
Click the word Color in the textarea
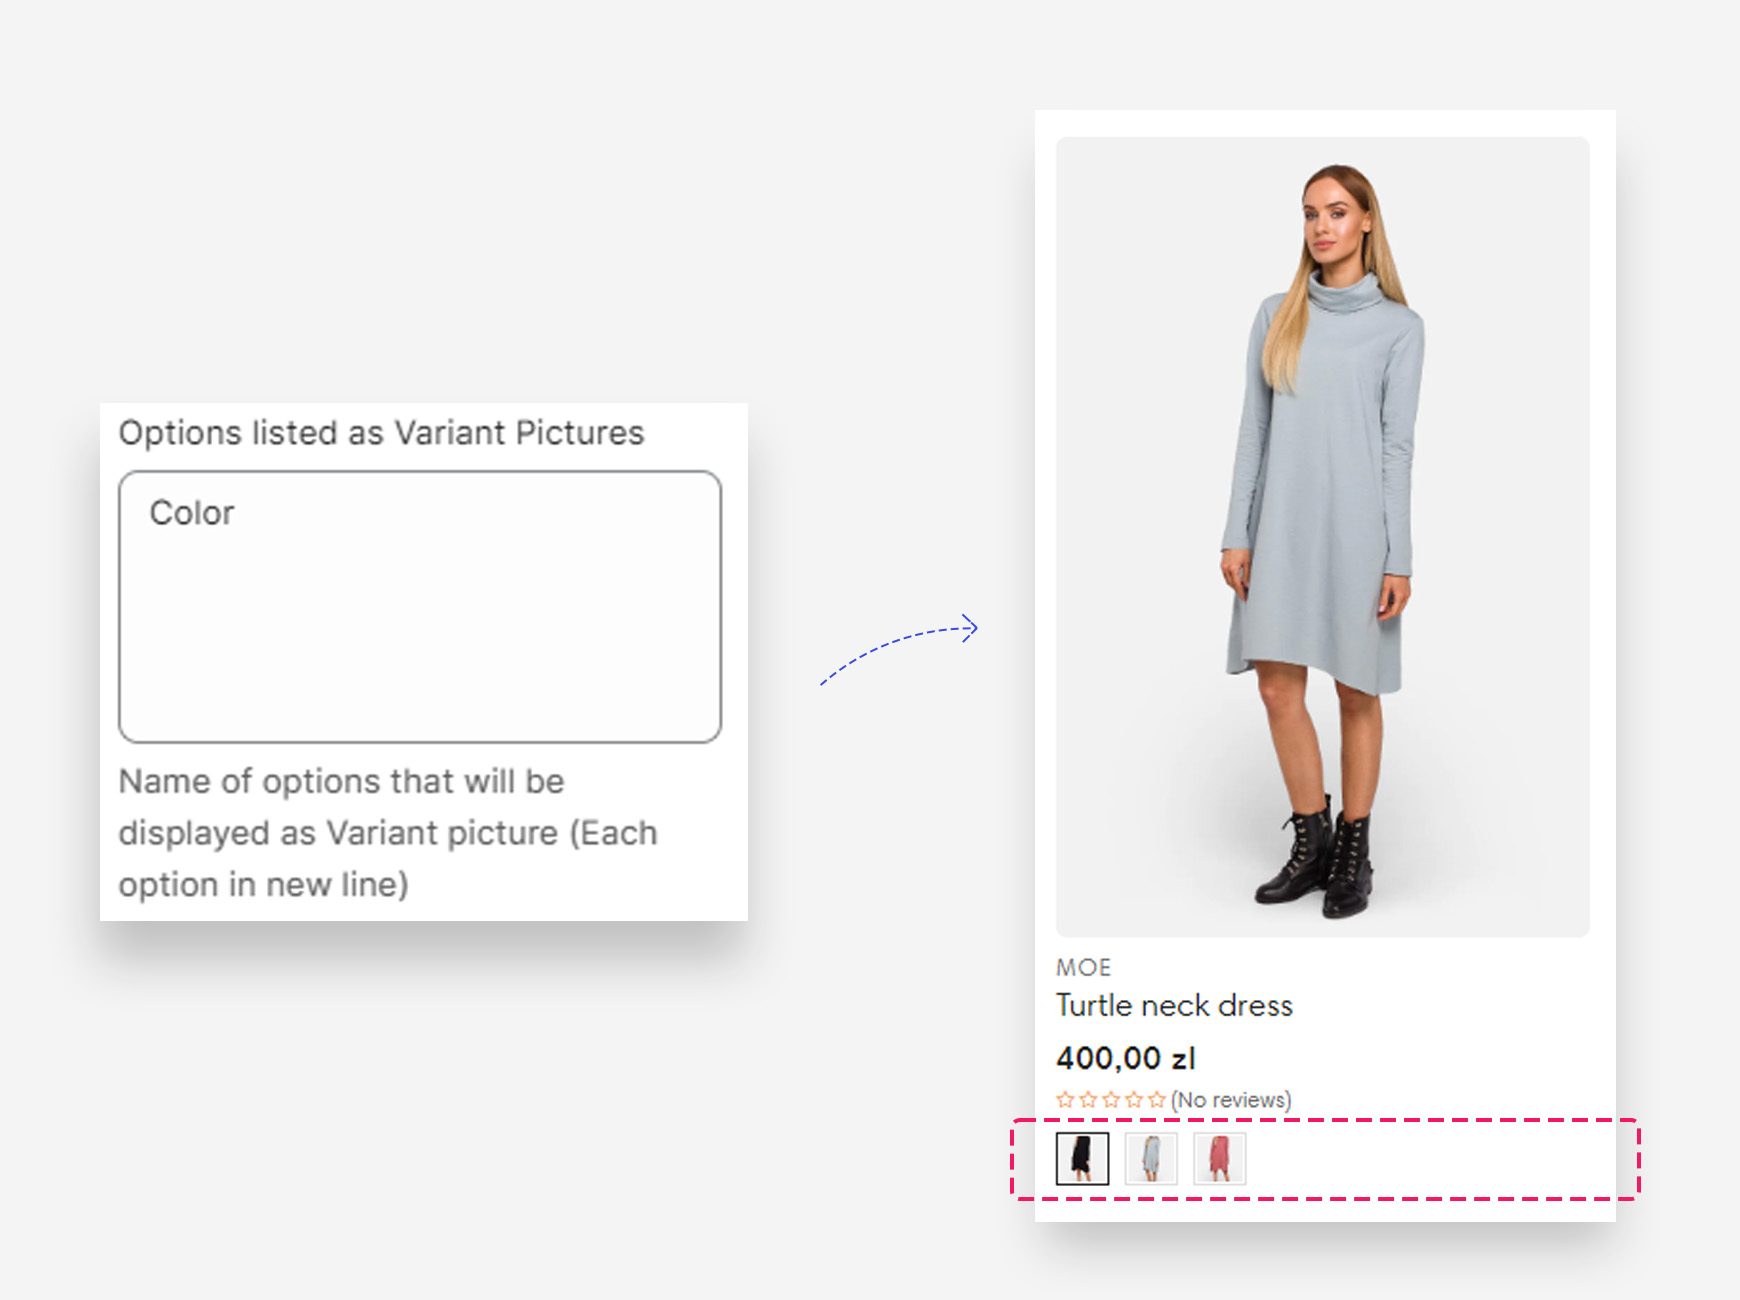pyautogui.click(x=192, y=513)
